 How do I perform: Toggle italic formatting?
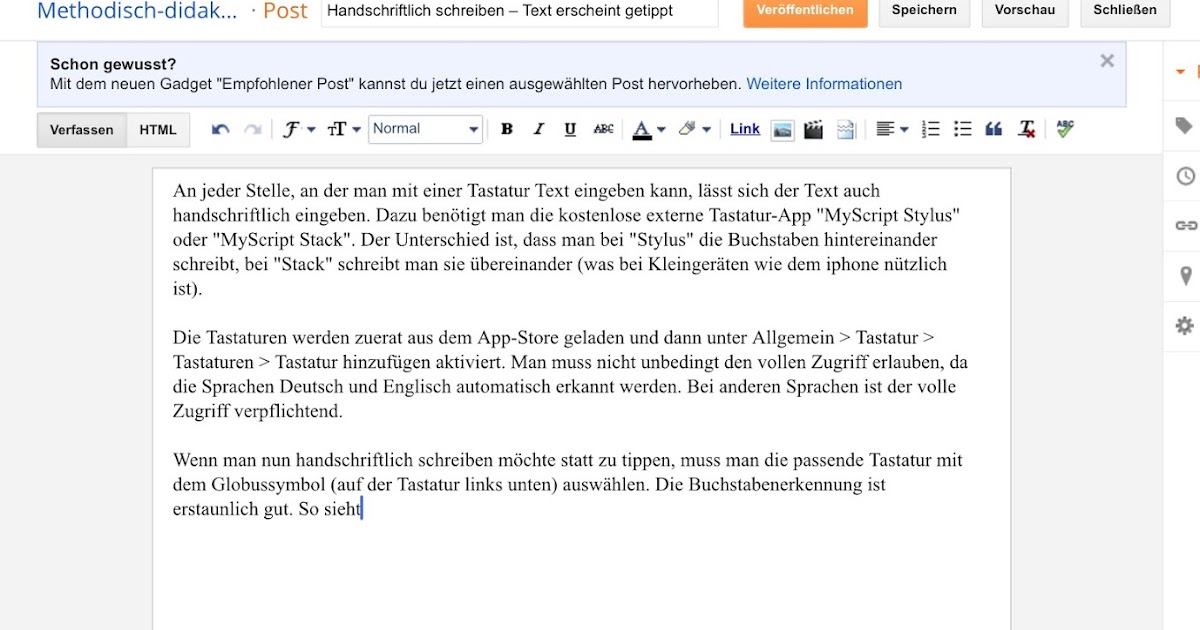coord(539,129)
